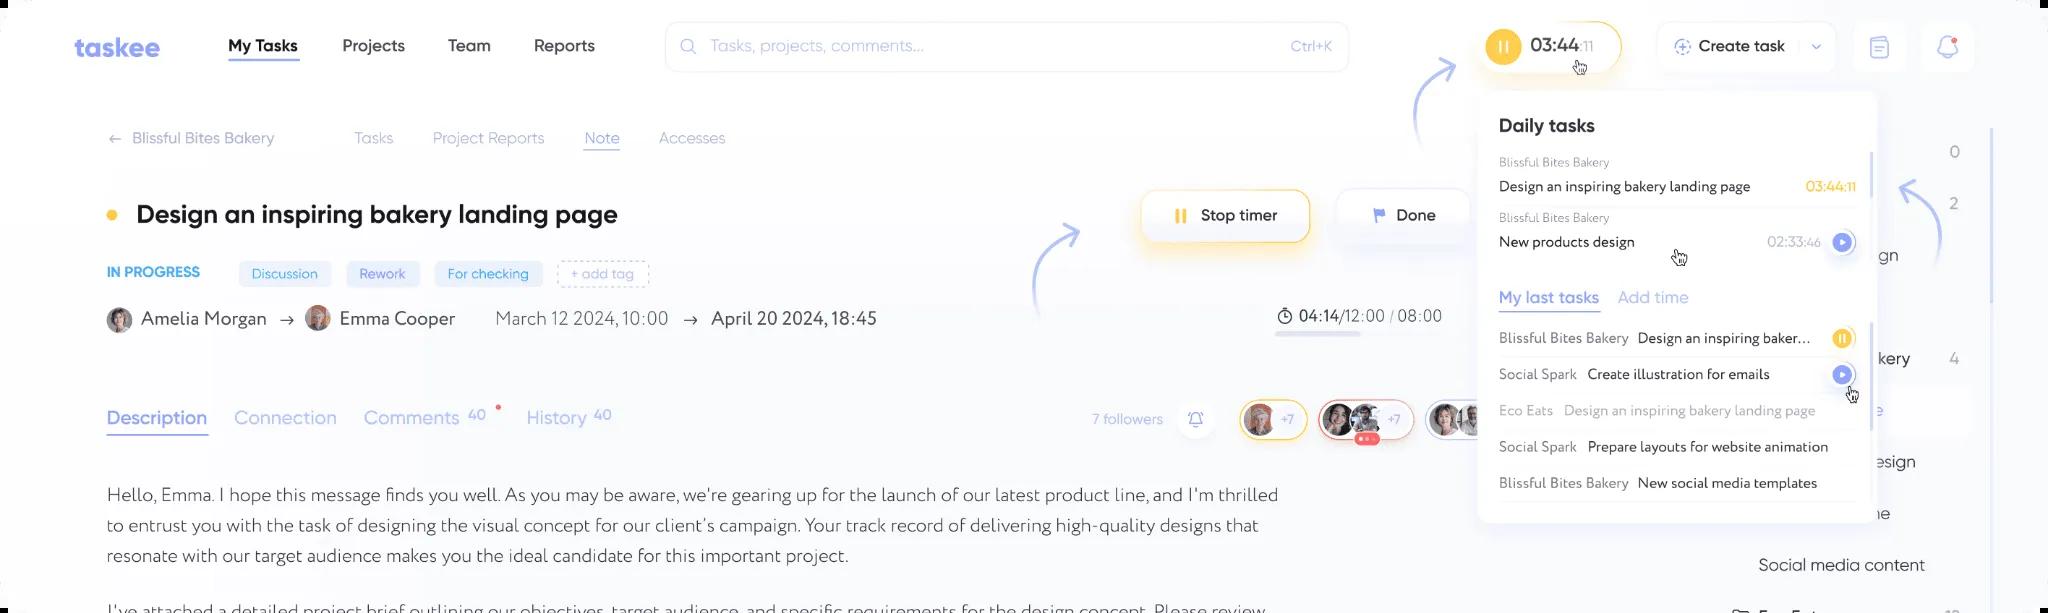The image size is (2048, 613).
Task: Click the time tracked progress bar
Action: point(1317,333)
